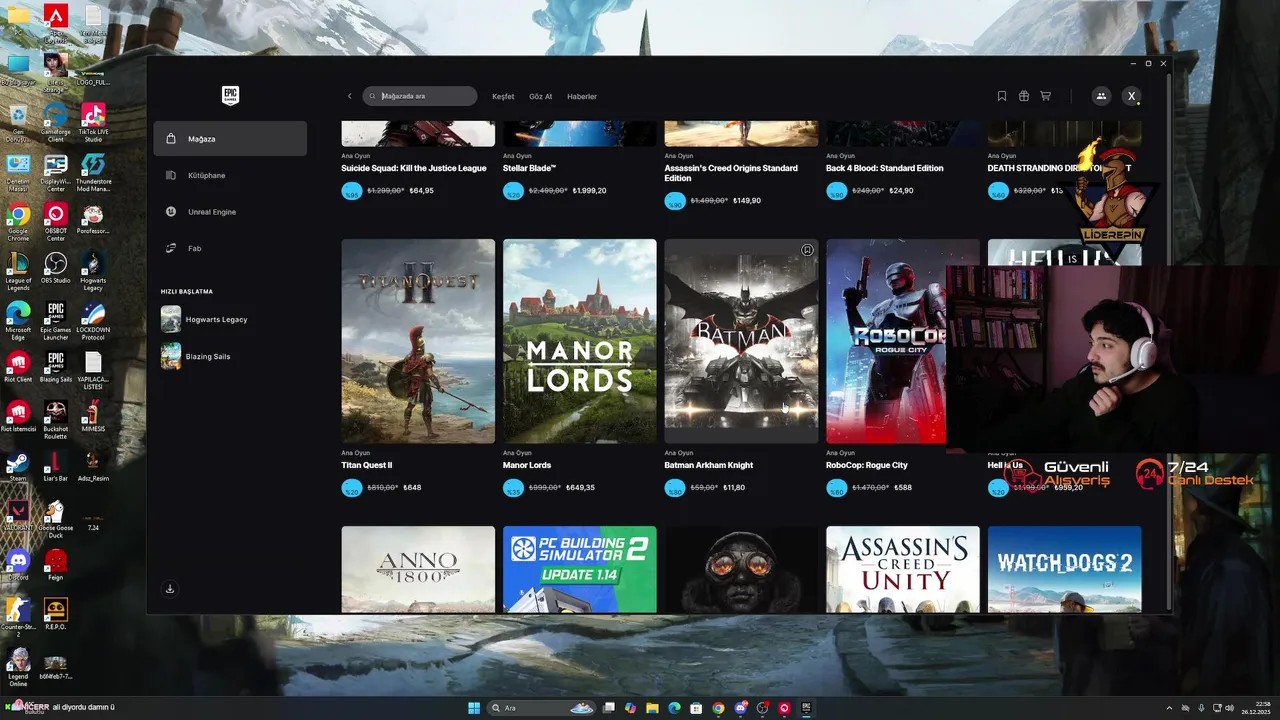Open R.E.P.O. desktop shortcut

pyautogui.click(x=56, y=615)
